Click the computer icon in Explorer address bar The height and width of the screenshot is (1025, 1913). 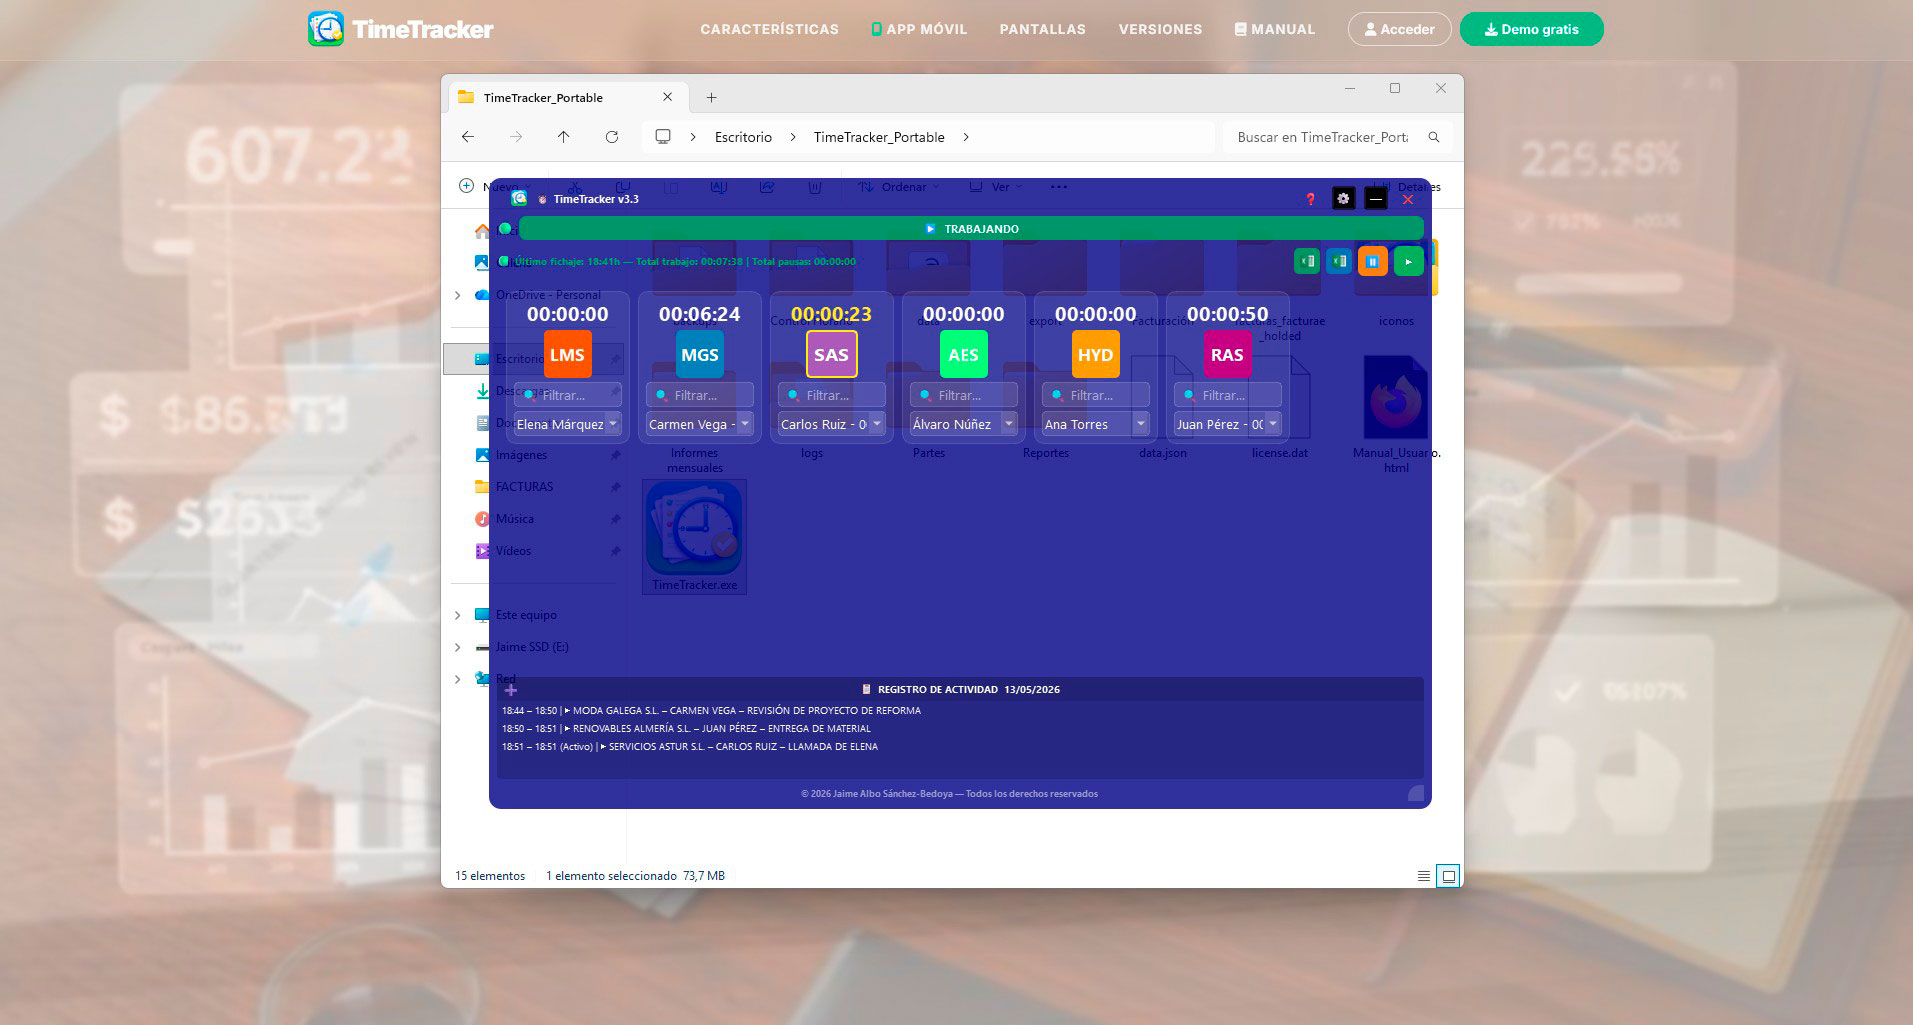pos(663,137)
